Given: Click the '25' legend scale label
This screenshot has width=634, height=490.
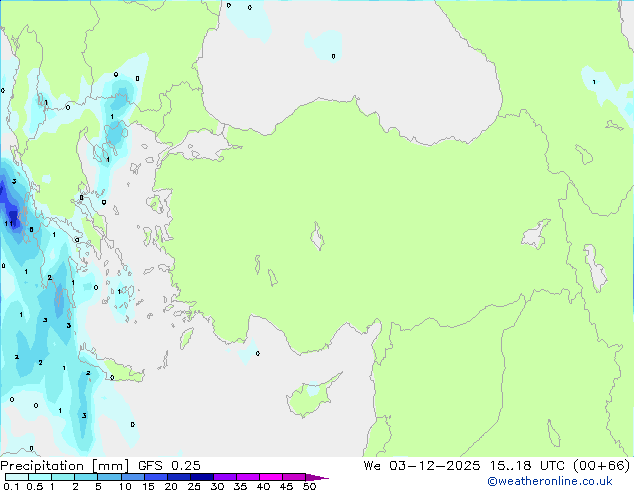Looking at the screenshot, I should click(x=194, y=486).
